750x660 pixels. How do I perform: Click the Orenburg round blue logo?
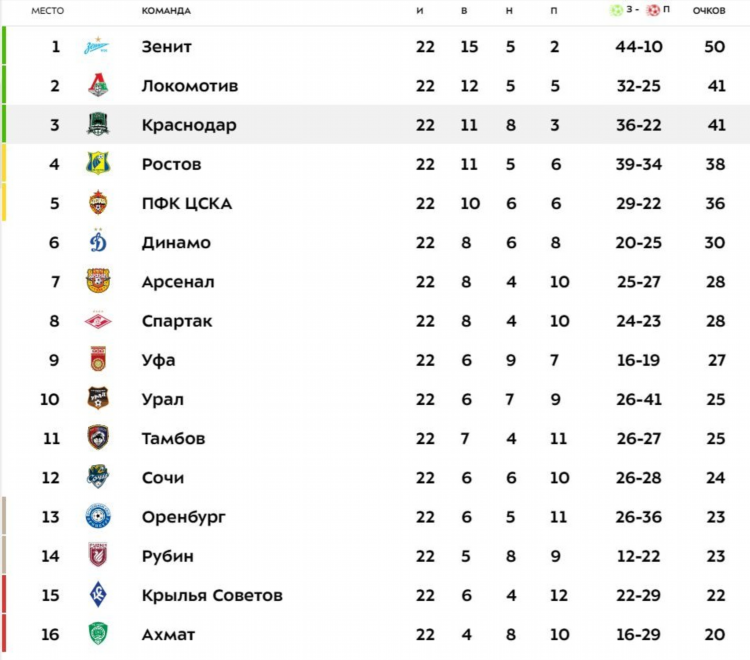98,516
